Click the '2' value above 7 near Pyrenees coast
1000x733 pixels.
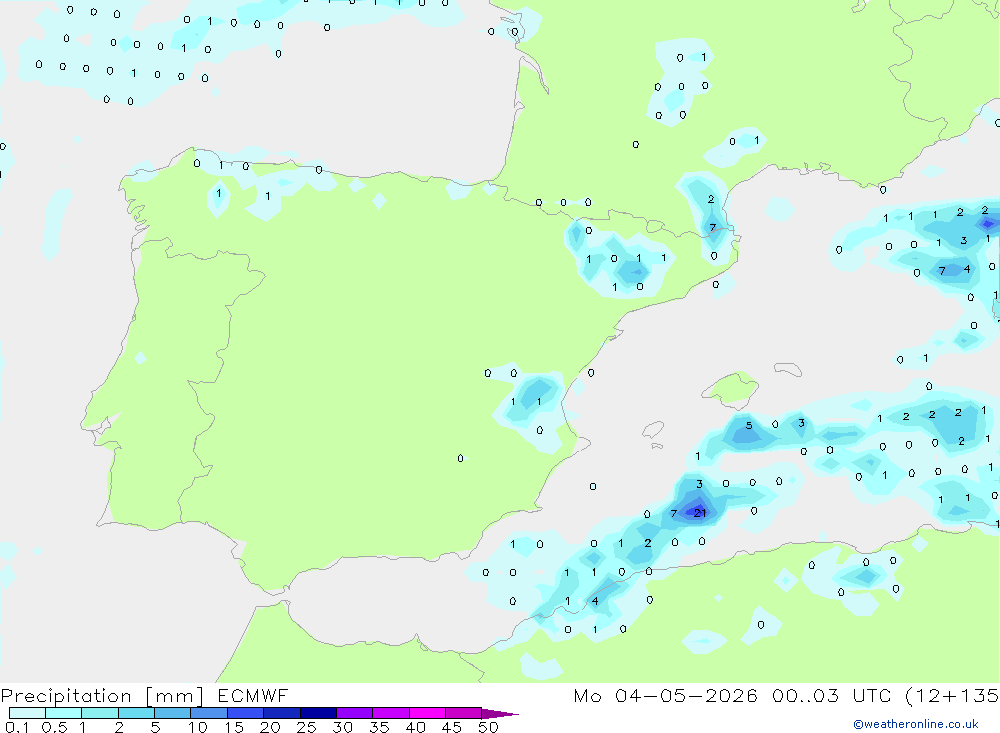click(711, 200)
